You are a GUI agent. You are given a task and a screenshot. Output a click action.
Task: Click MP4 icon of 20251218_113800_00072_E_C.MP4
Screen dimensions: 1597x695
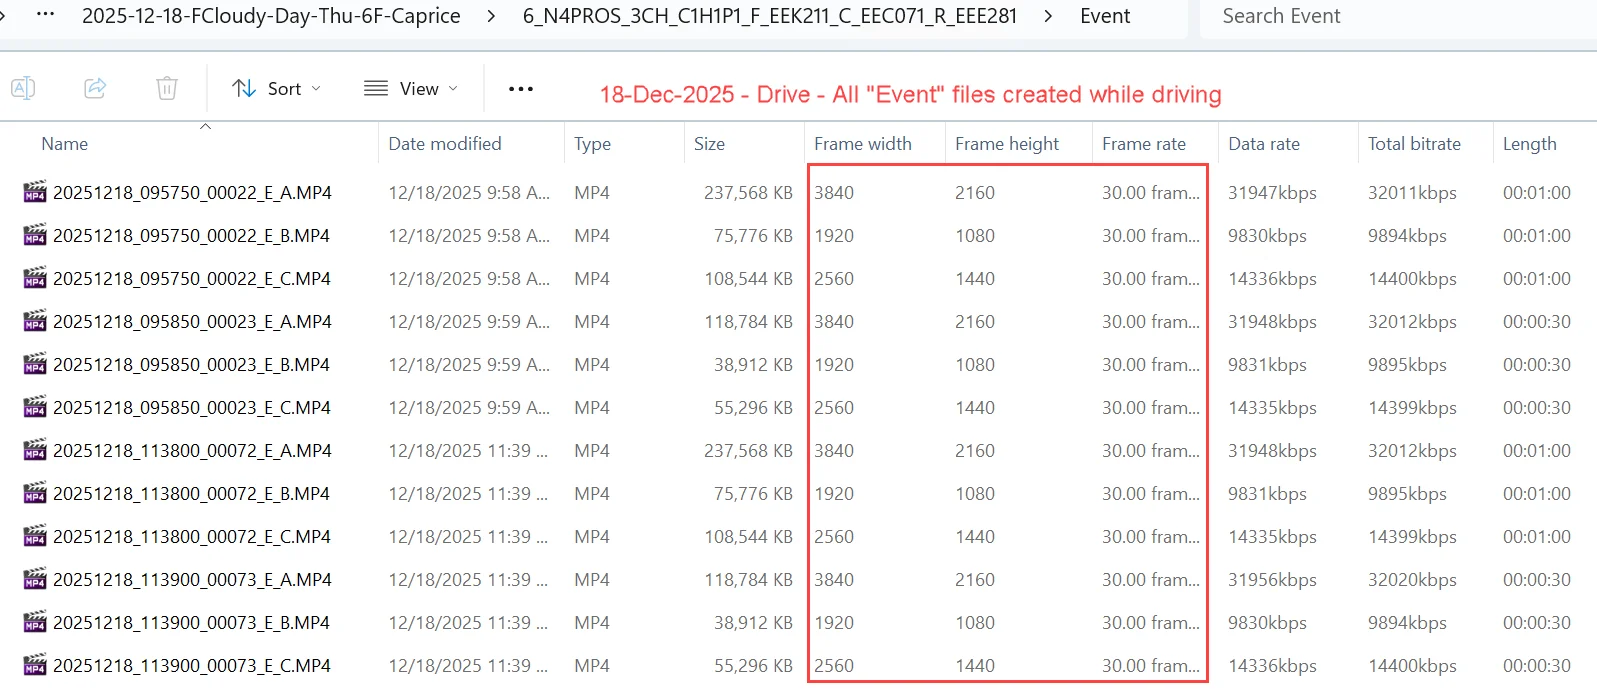[x=35, y=535]
